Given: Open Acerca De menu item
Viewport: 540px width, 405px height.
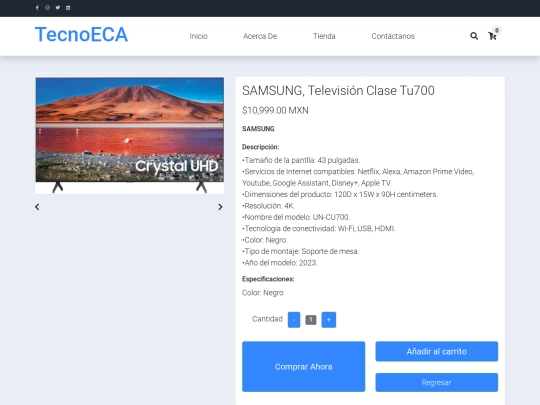Looking at the screenshot, I should pos(260,36).
